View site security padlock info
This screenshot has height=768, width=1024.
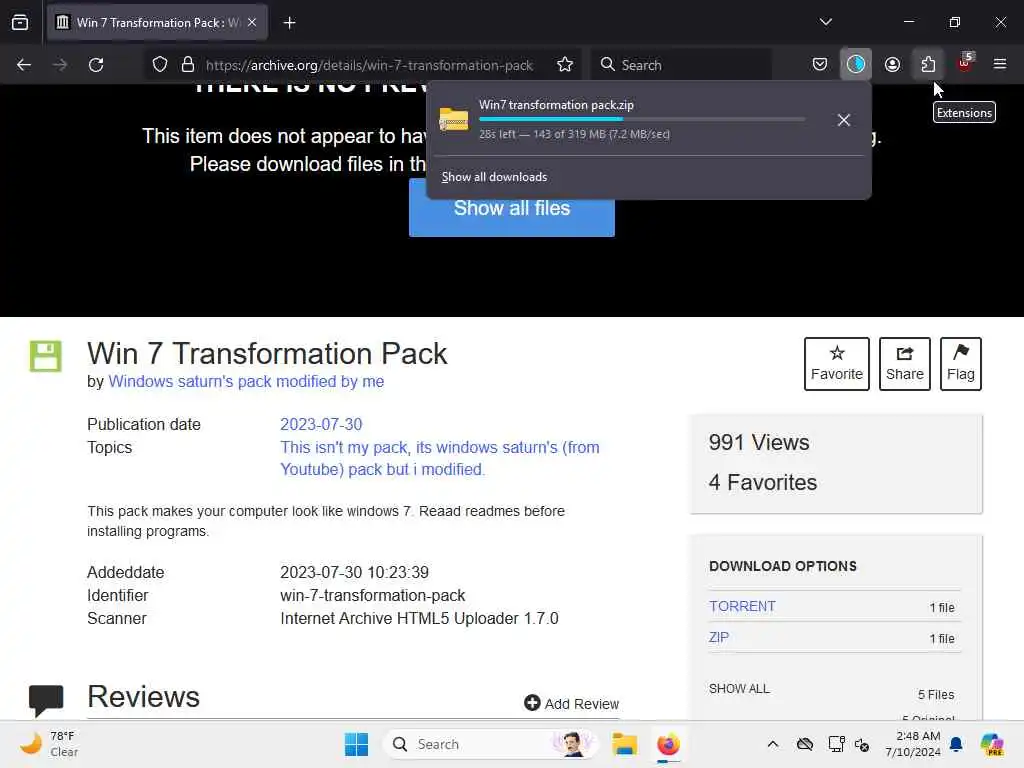pos(188,65)
